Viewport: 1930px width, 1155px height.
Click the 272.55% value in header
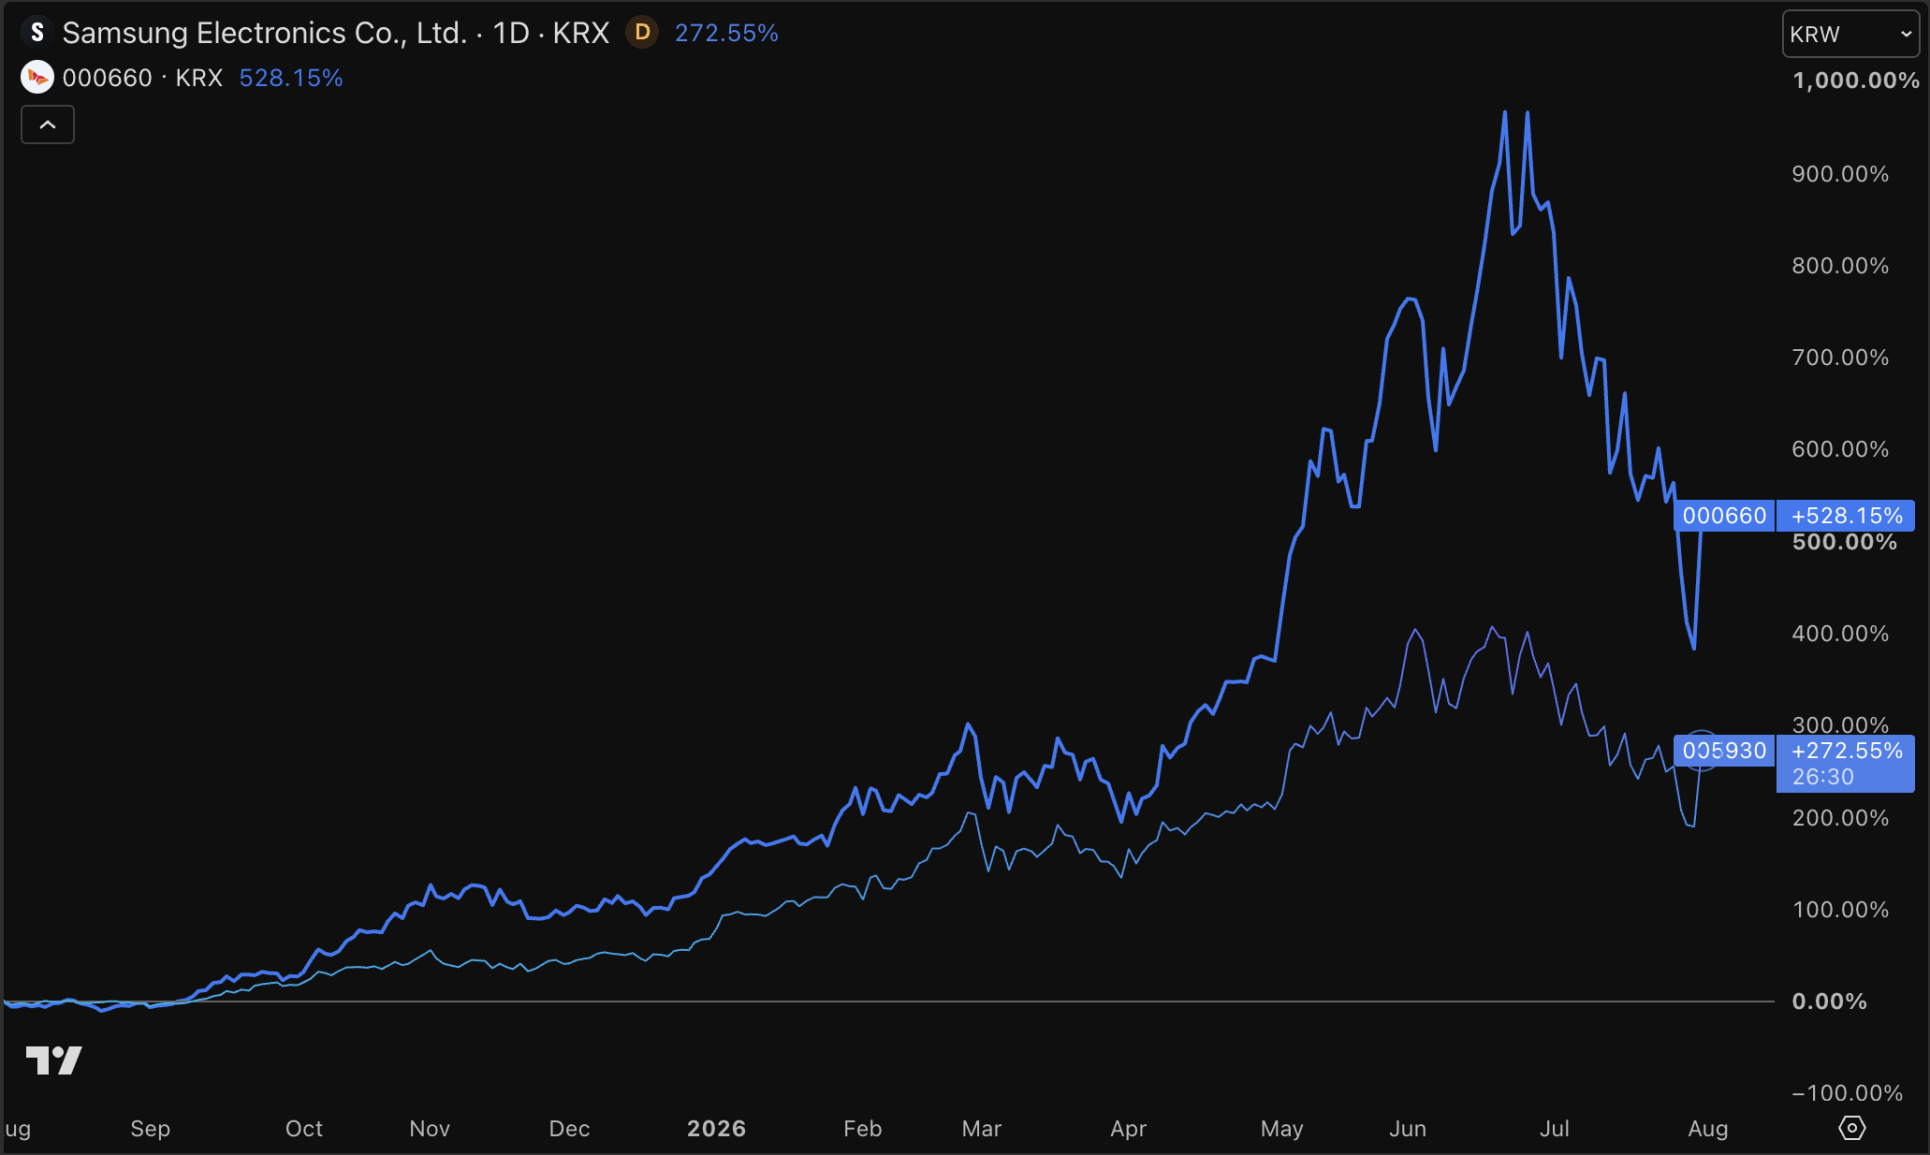(726, 33)
